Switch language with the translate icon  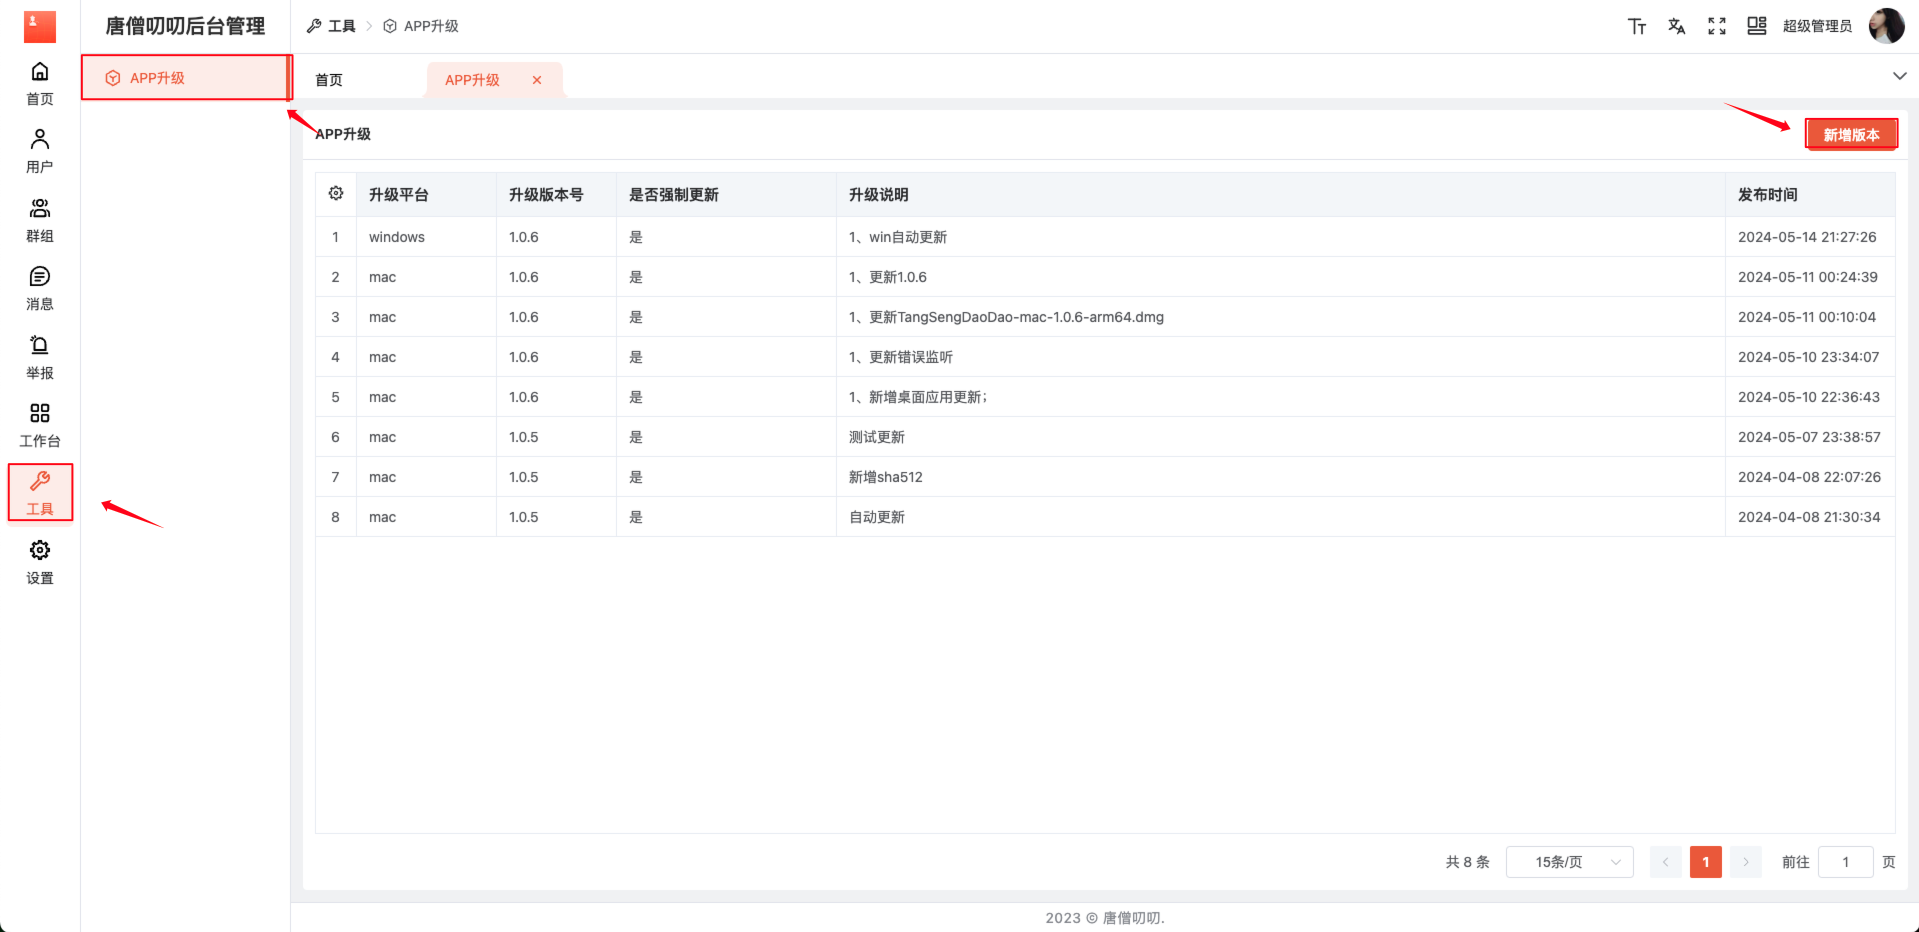tap(1676, 26)
